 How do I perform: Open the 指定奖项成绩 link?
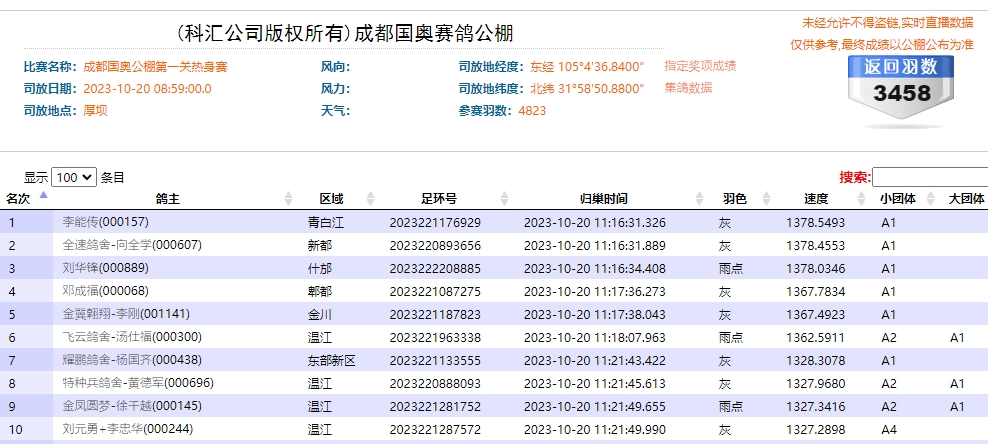point(700,66)
